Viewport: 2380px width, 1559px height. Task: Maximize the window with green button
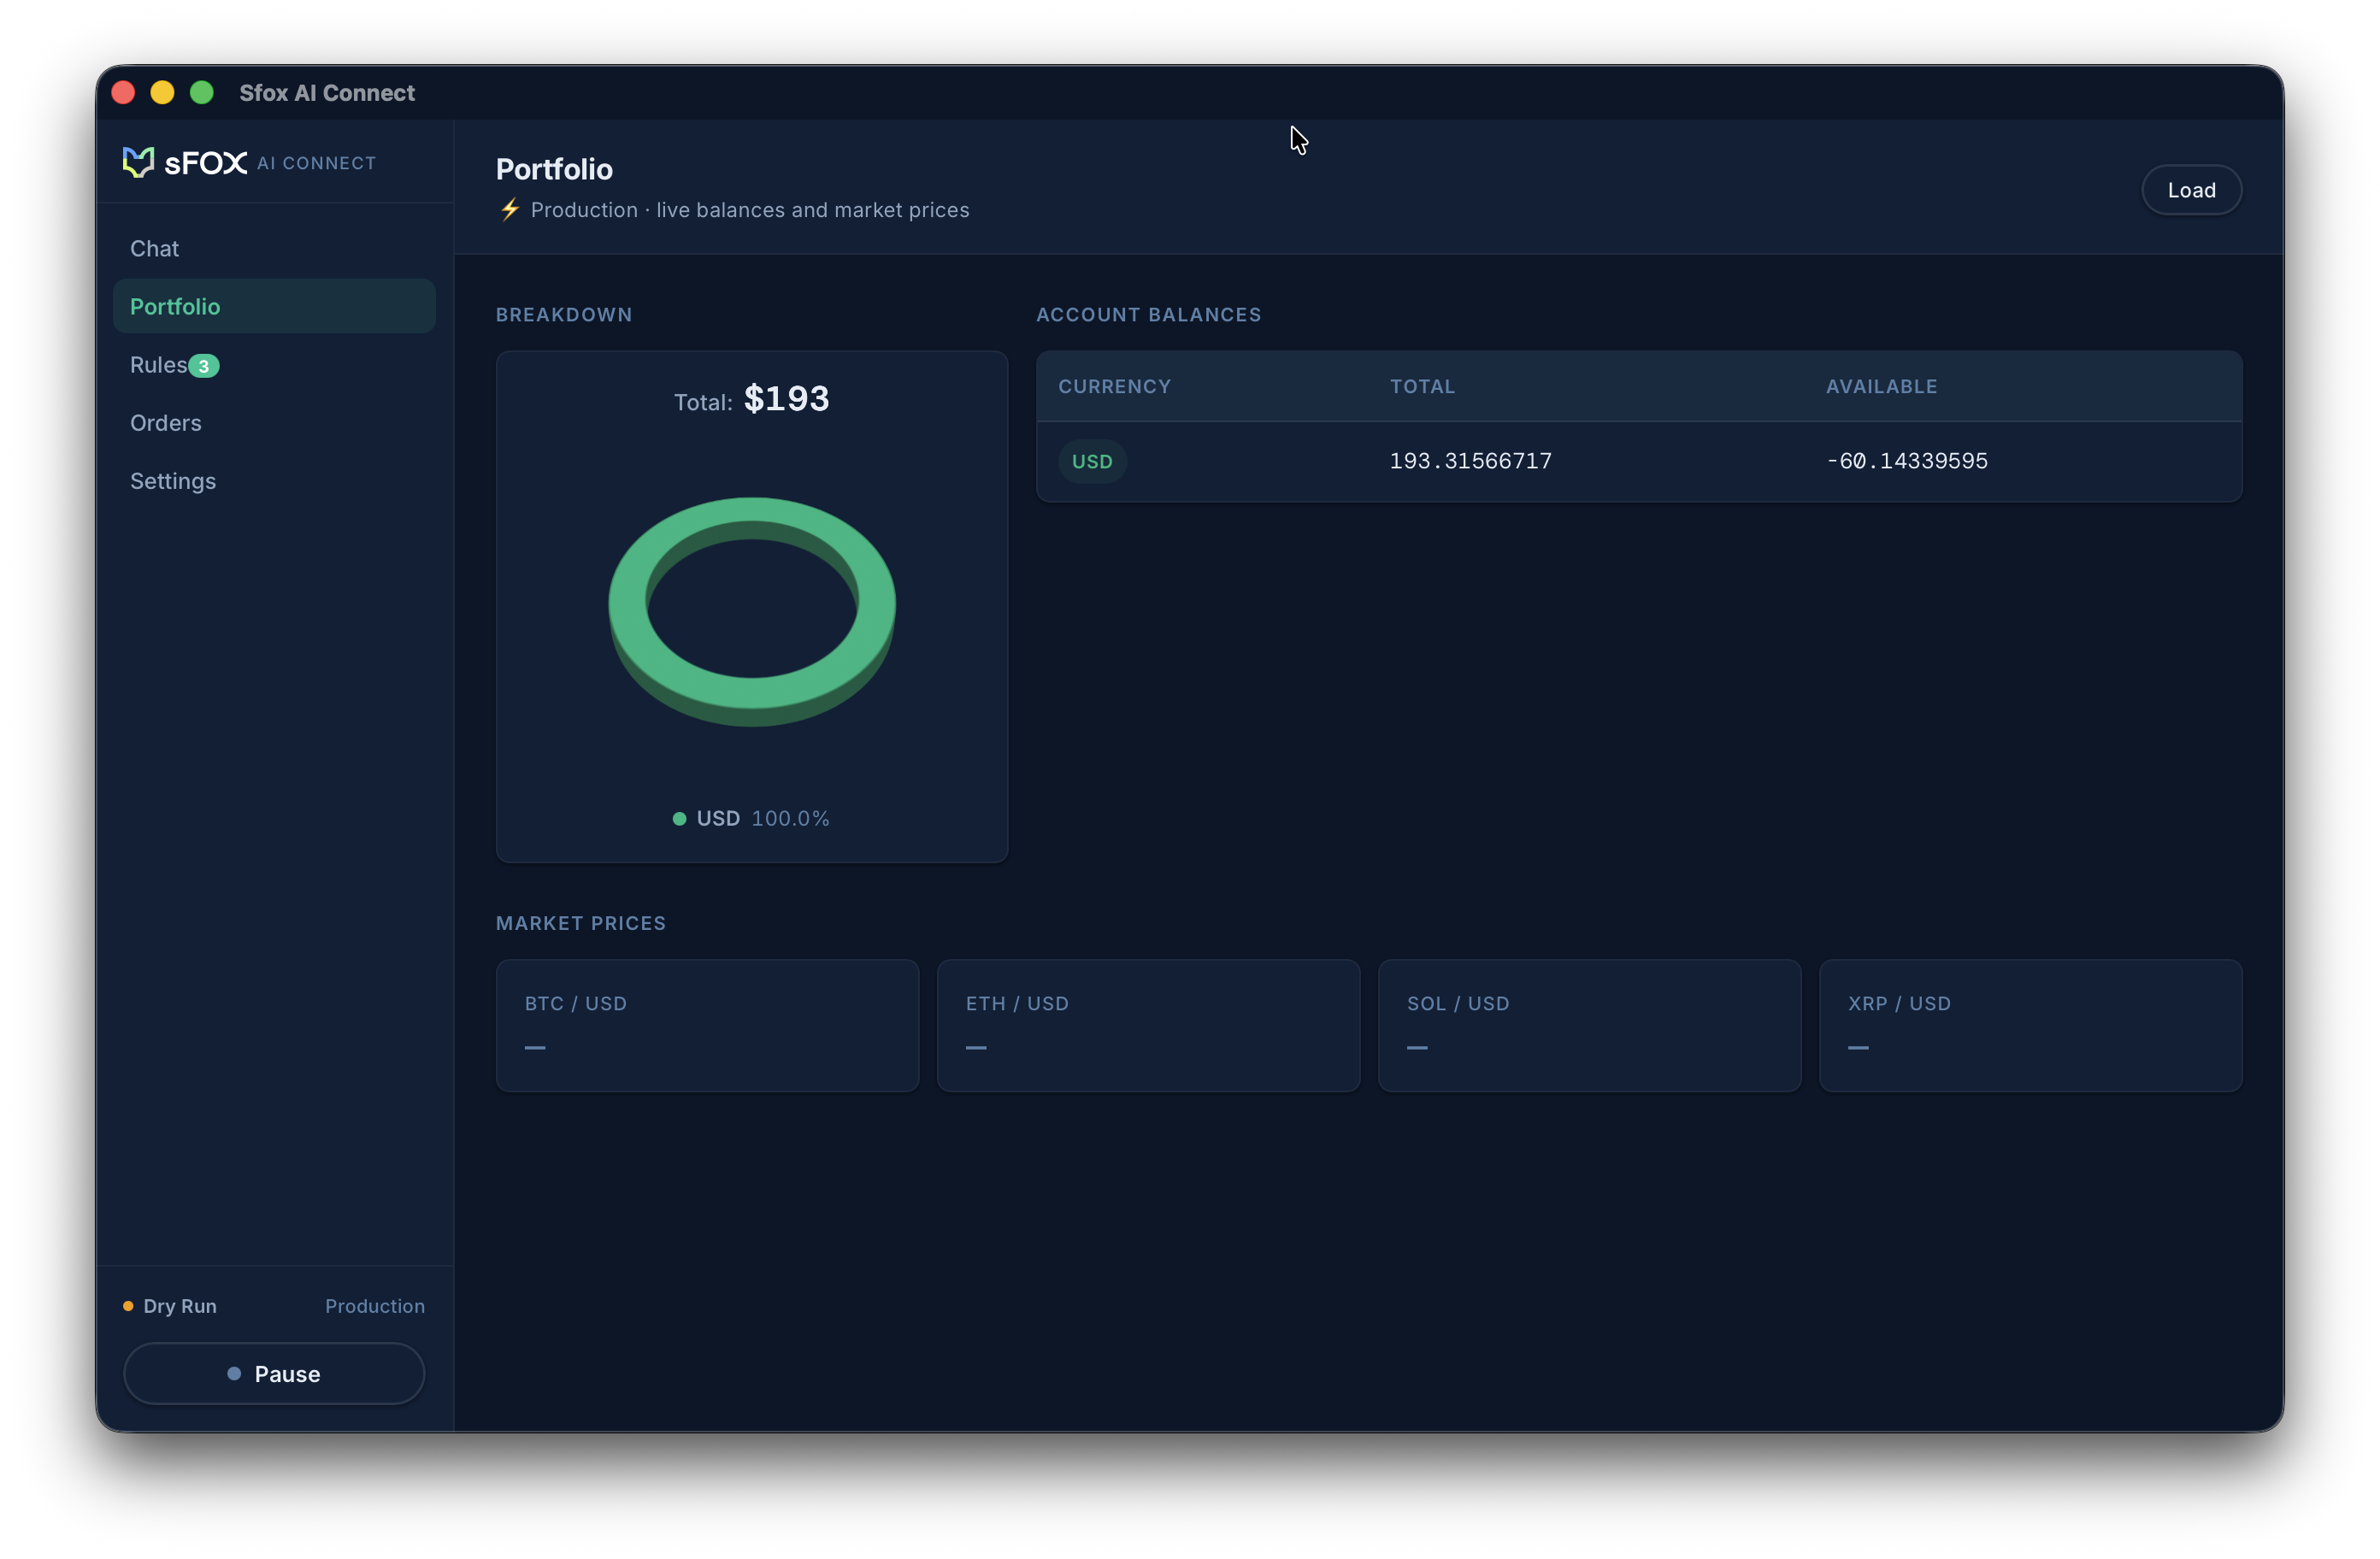pos(202,93)
